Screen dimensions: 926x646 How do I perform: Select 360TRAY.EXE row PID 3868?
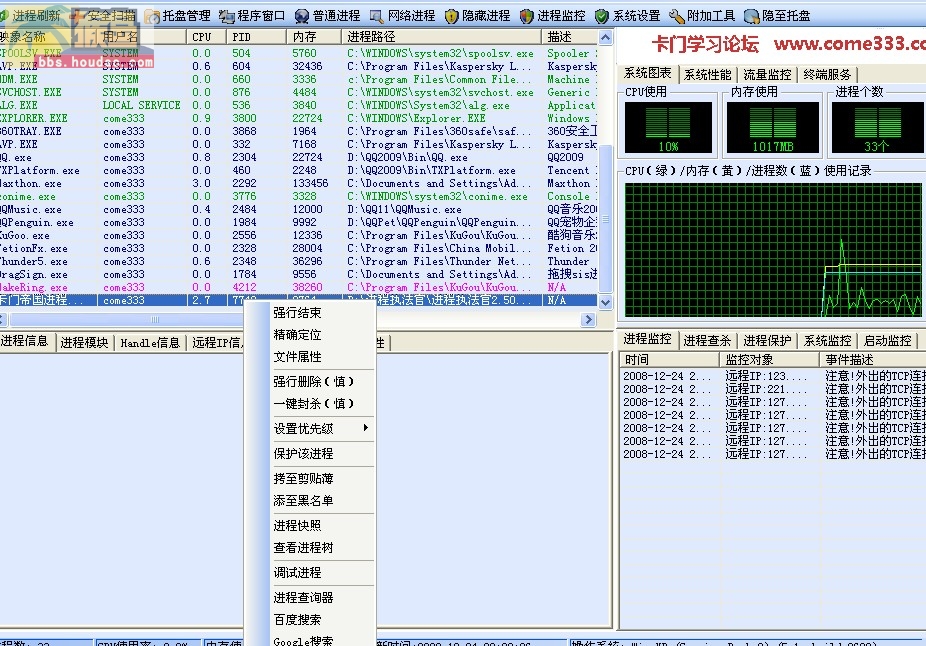point(299,131)
